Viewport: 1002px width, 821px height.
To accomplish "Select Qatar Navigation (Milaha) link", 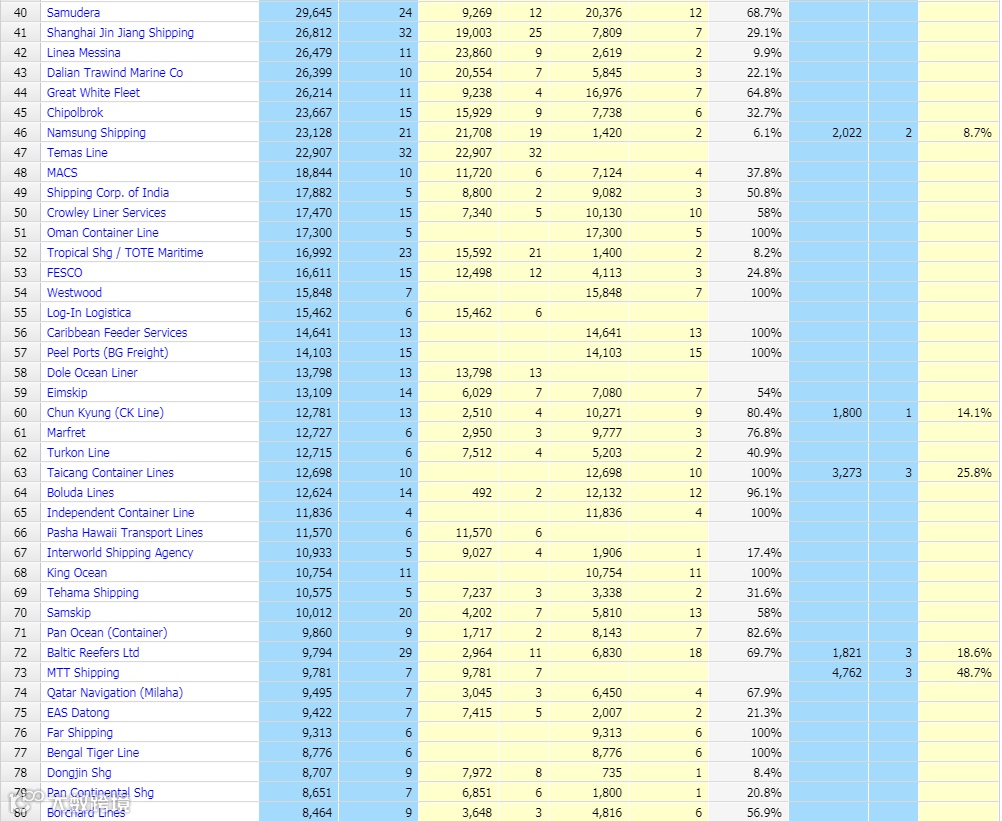I will click(x=114, y=693).
